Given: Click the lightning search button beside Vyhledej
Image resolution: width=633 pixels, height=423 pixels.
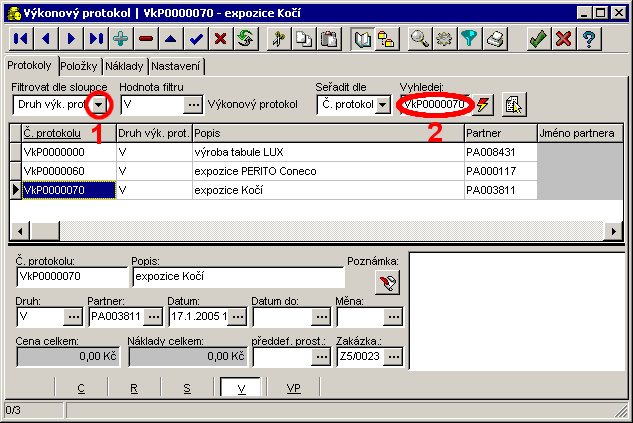Looking at the screenshot, I should [484, 104].
